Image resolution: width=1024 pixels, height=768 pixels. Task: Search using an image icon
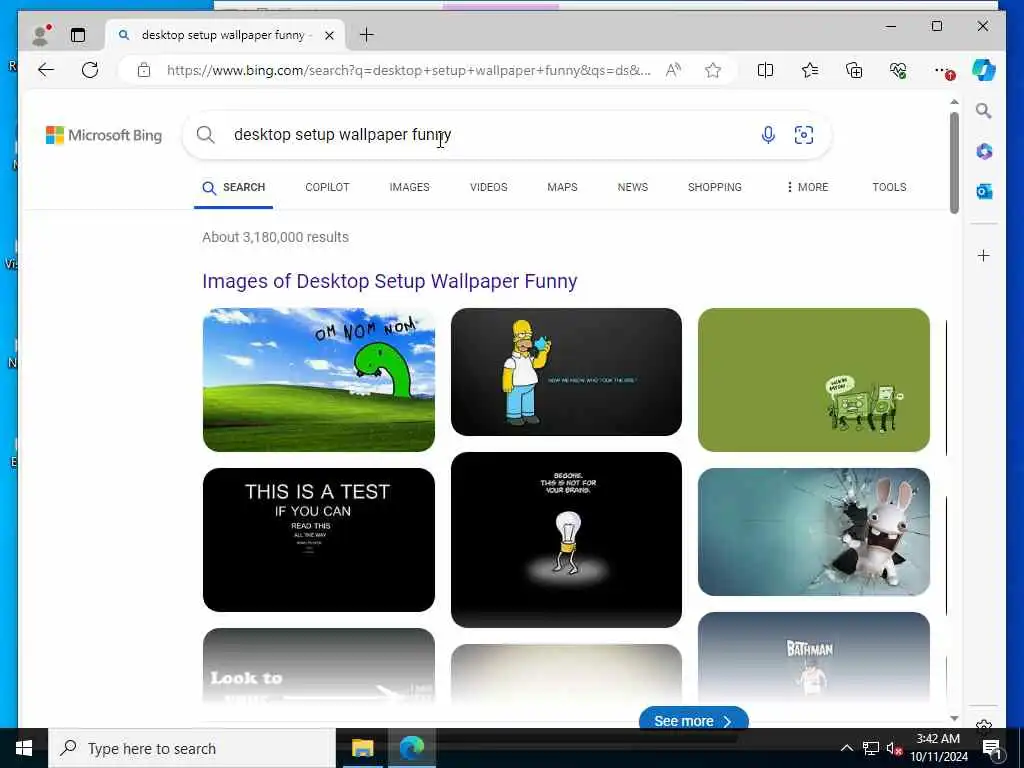pyautogui.click(x=803, y=135)
